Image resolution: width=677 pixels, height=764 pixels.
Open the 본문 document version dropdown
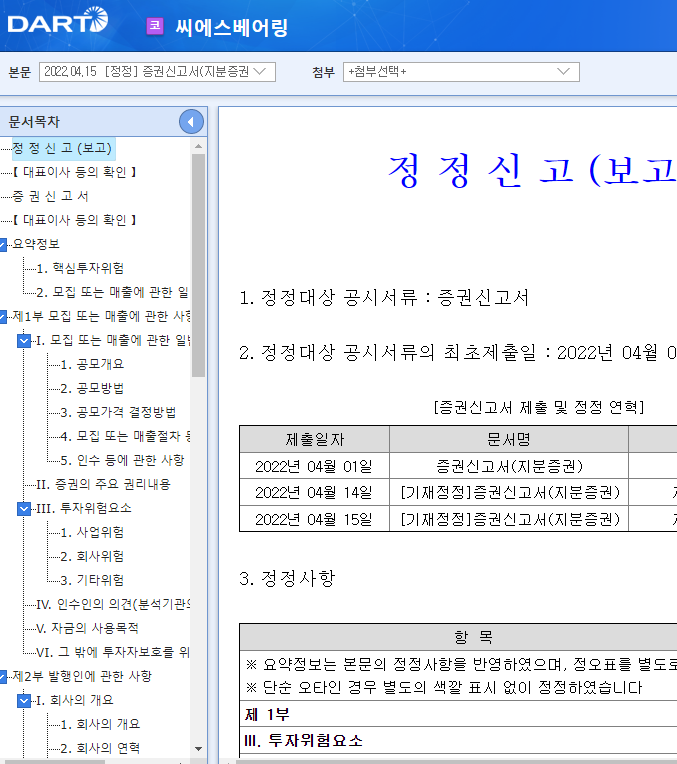click(x=157, y=72)
